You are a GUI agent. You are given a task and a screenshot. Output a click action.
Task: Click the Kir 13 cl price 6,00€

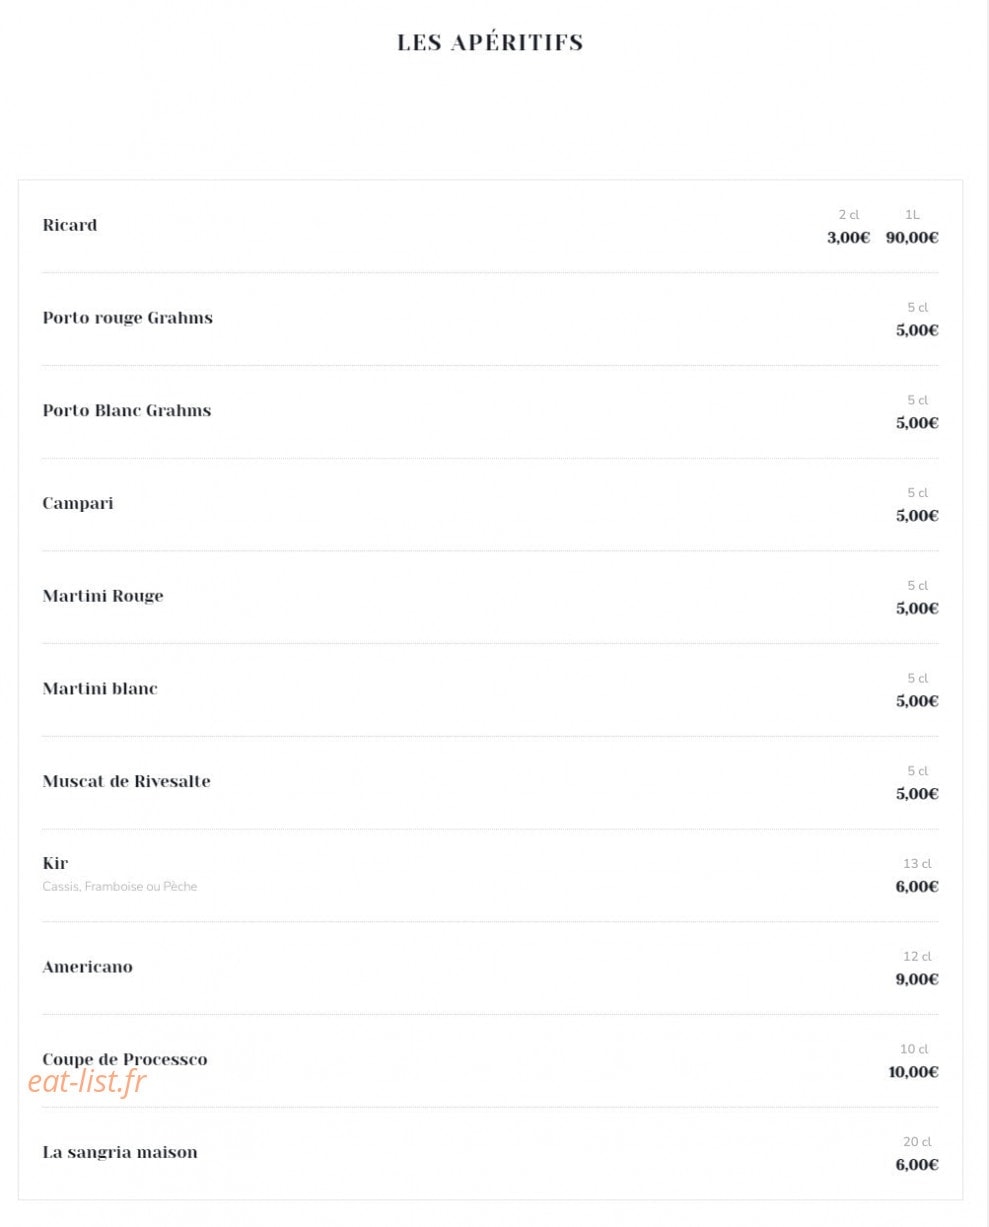[x=917, y=887]
